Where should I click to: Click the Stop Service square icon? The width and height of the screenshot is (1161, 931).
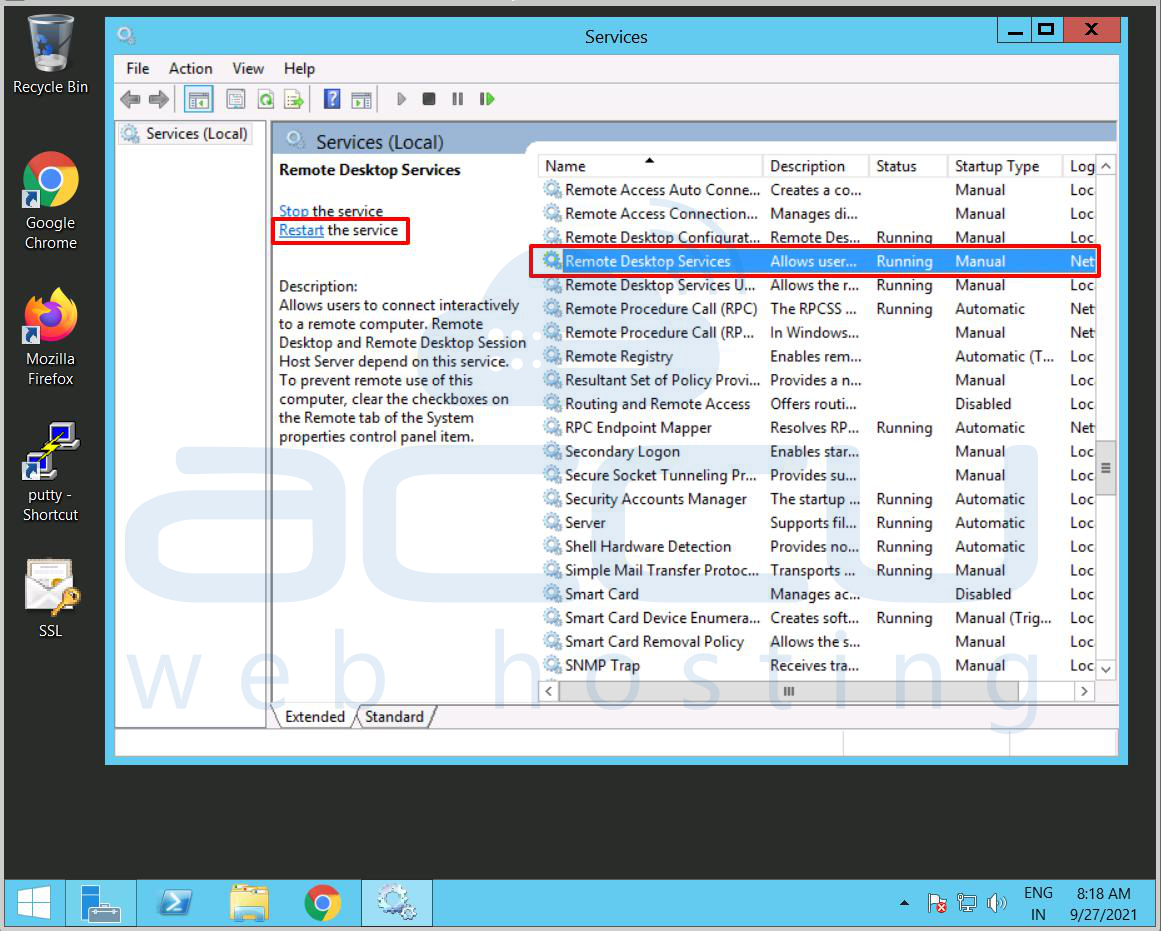pyautogui.click(x=429, y=99)
